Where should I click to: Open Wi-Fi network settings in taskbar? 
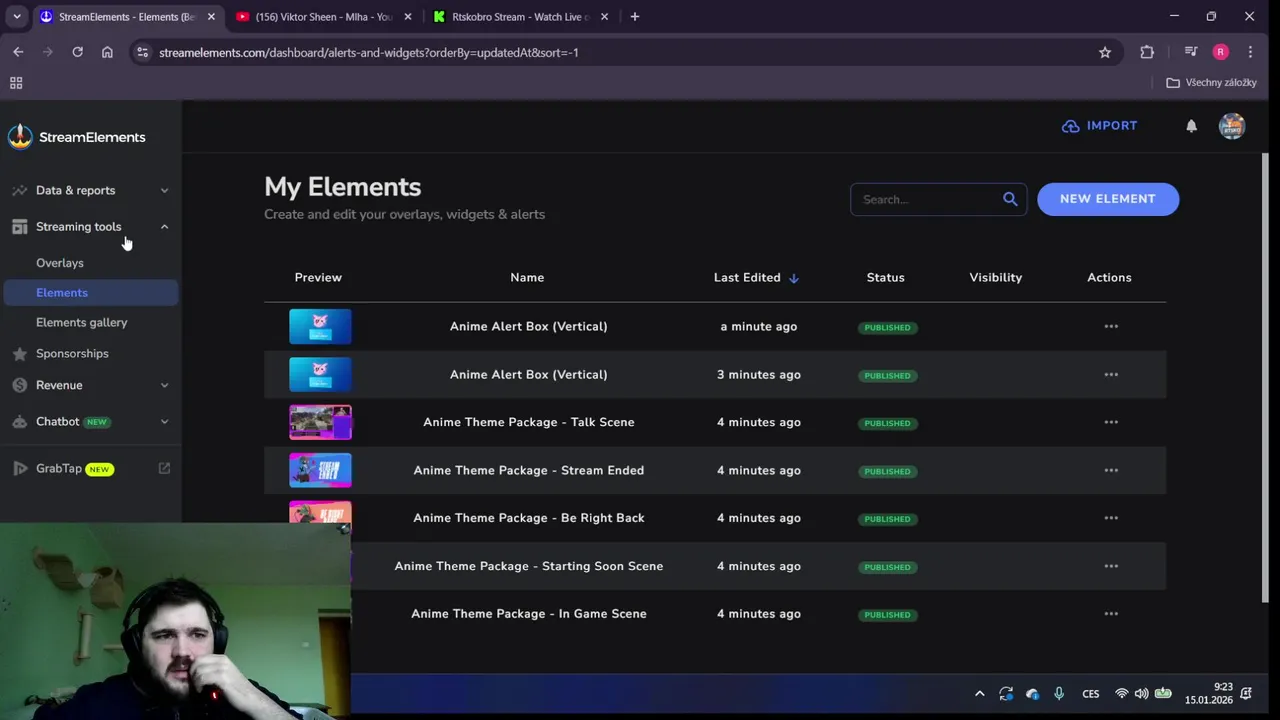pyautogui.click(x=1122, y=694)
